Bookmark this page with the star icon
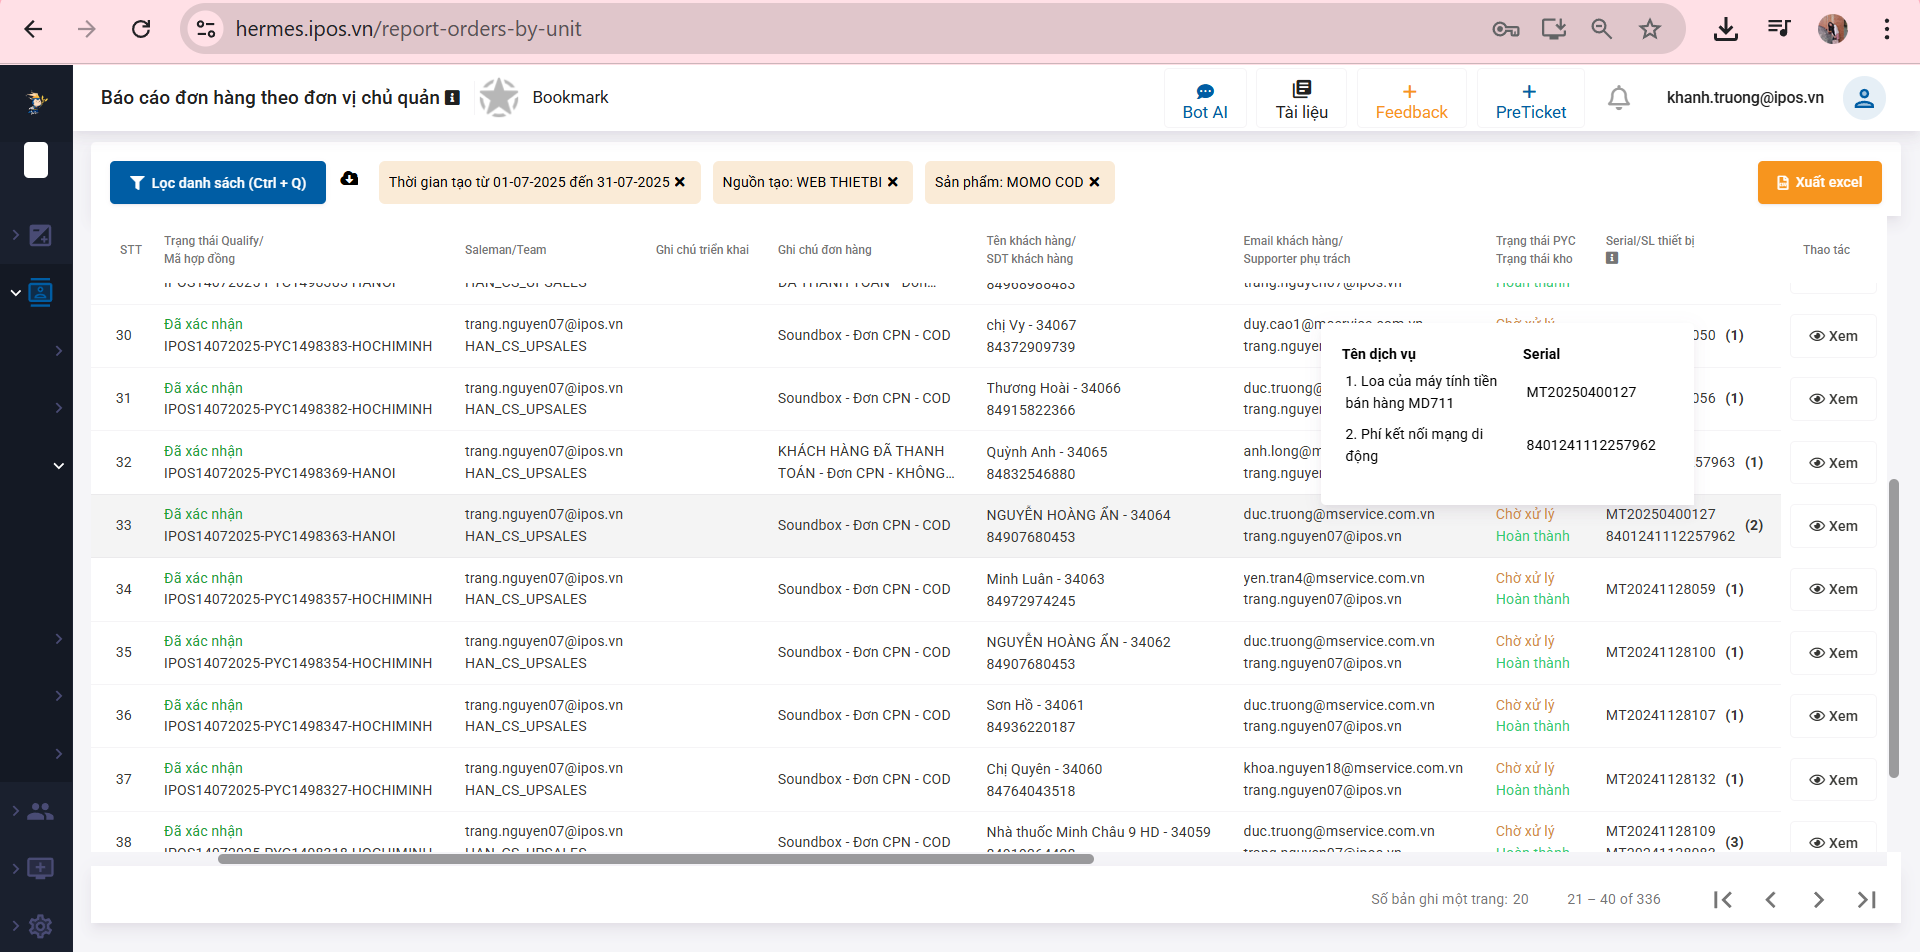This screenshot has height=952, width=1920. (x=1650, y=29)
